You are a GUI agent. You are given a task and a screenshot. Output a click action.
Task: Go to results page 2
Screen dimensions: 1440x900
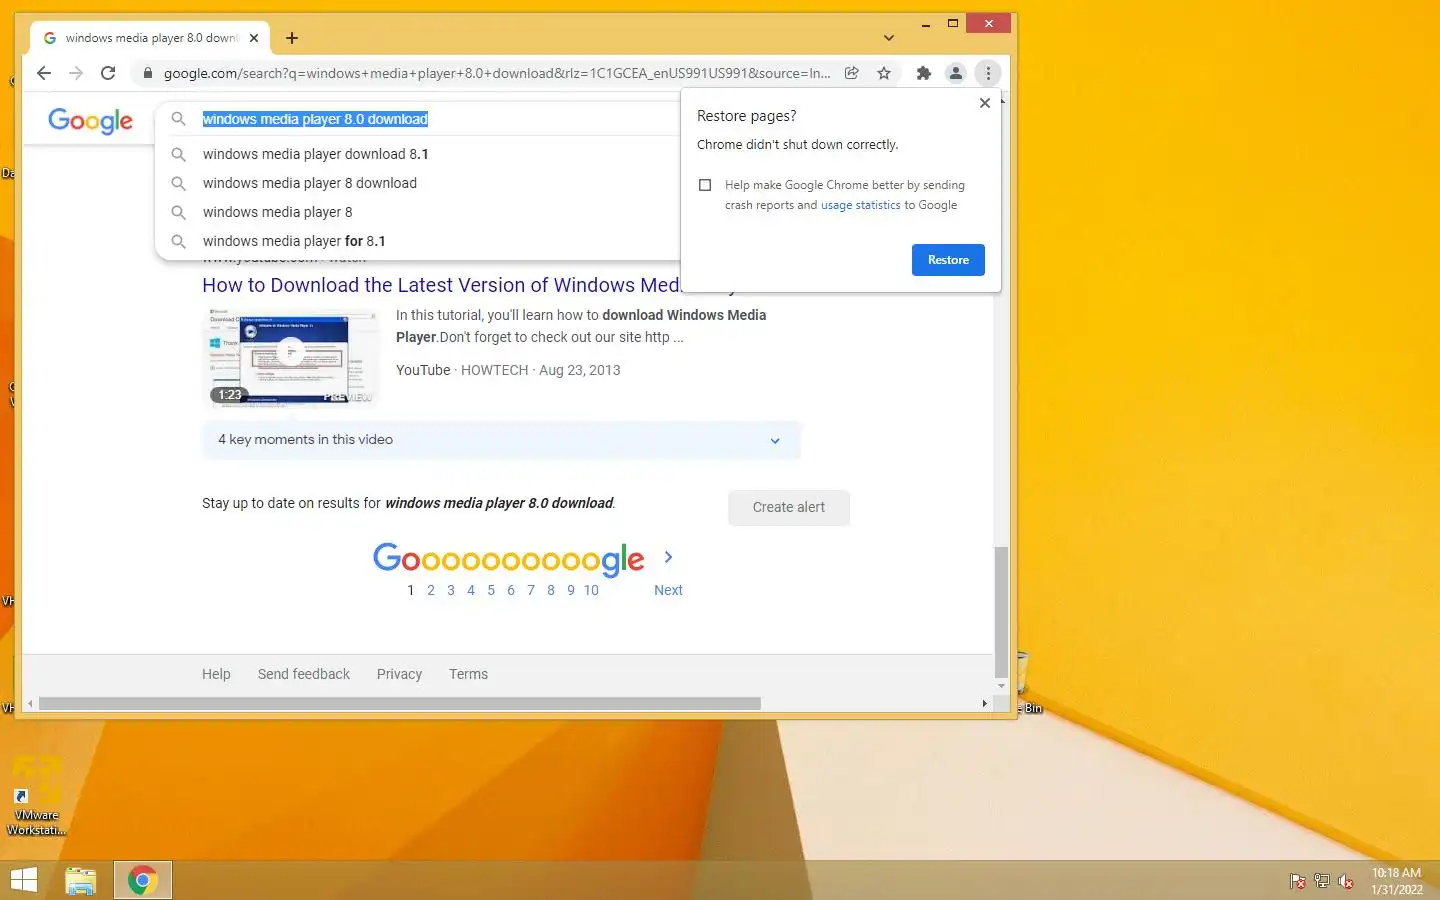431,590
